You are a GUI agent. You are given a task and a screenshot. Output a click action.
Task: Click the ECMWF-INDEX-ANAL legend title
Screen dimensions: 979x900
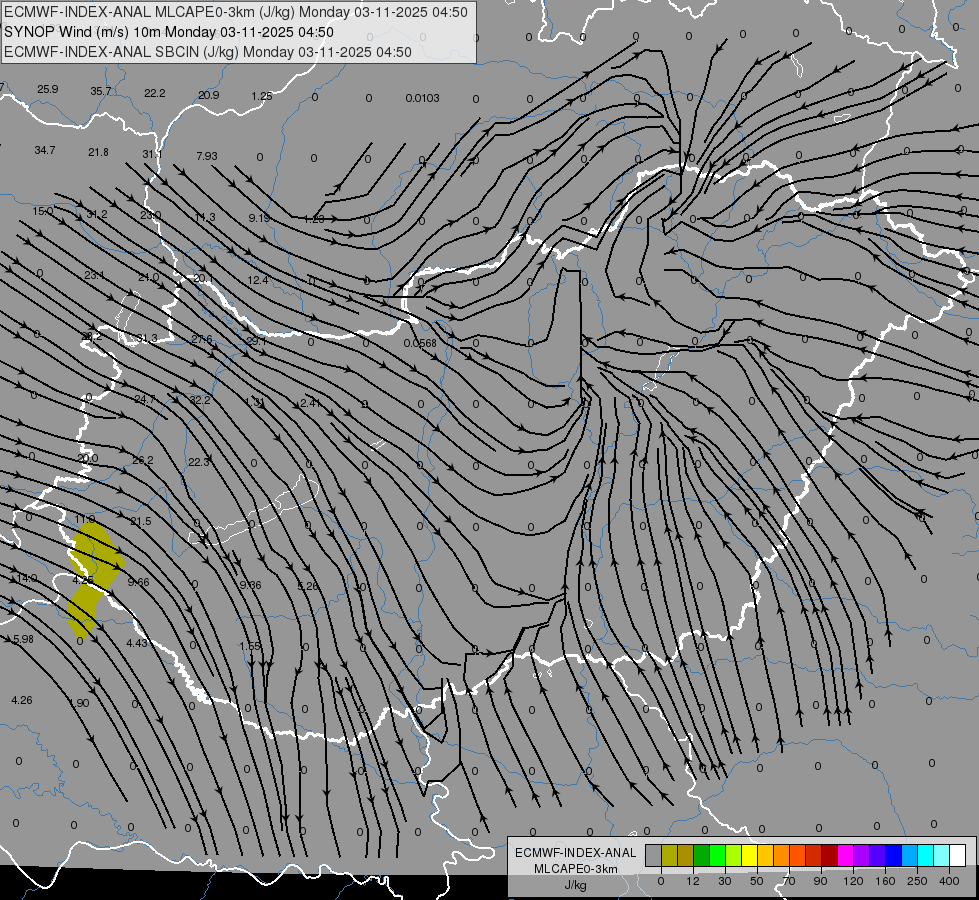point(575,853)
